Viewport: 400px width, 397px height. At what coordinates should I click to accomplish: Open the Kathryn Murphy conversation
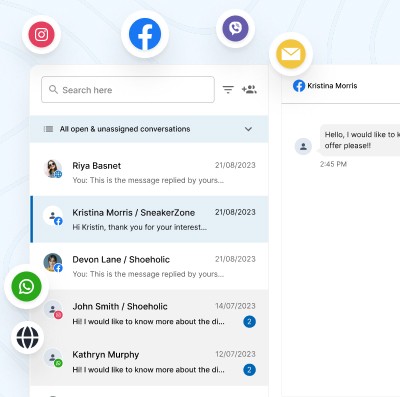pos(149,362)
